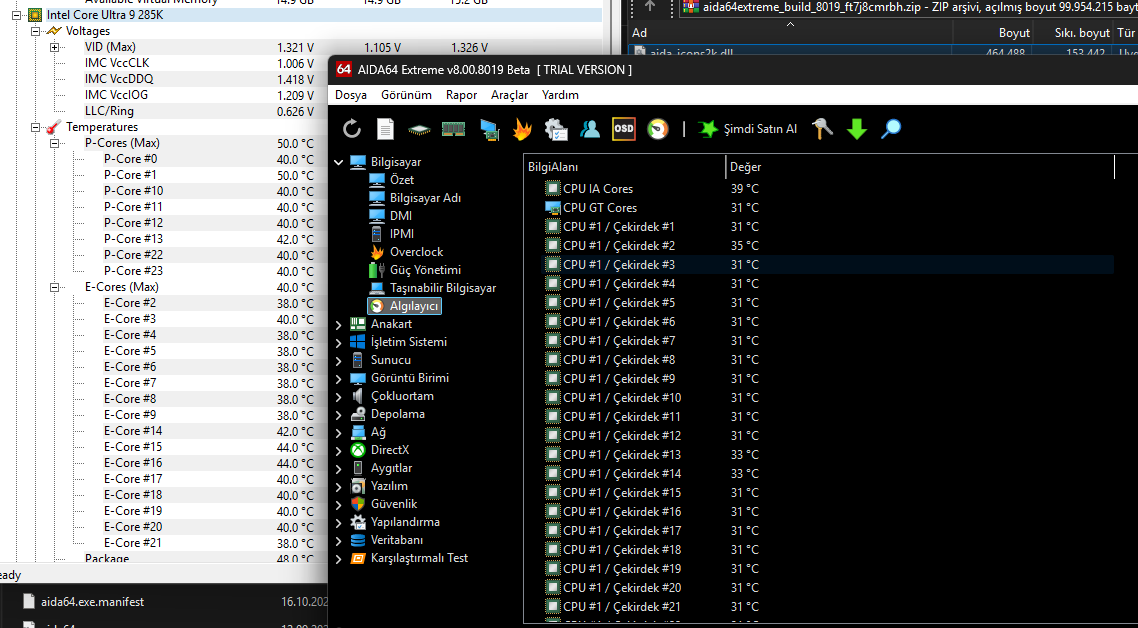This screenshot has height=628, width=1138.
Task: Open the Rapor menu
Action: 461,95
